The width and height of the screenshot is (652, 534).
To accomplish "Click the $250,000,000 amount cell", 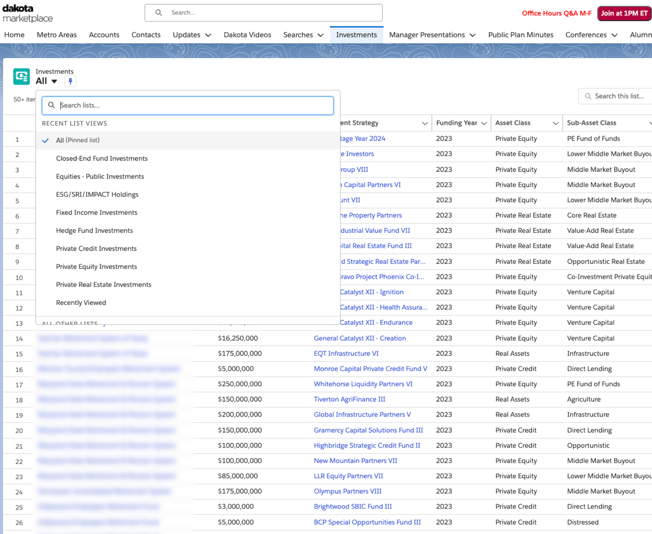I will 240,384.
